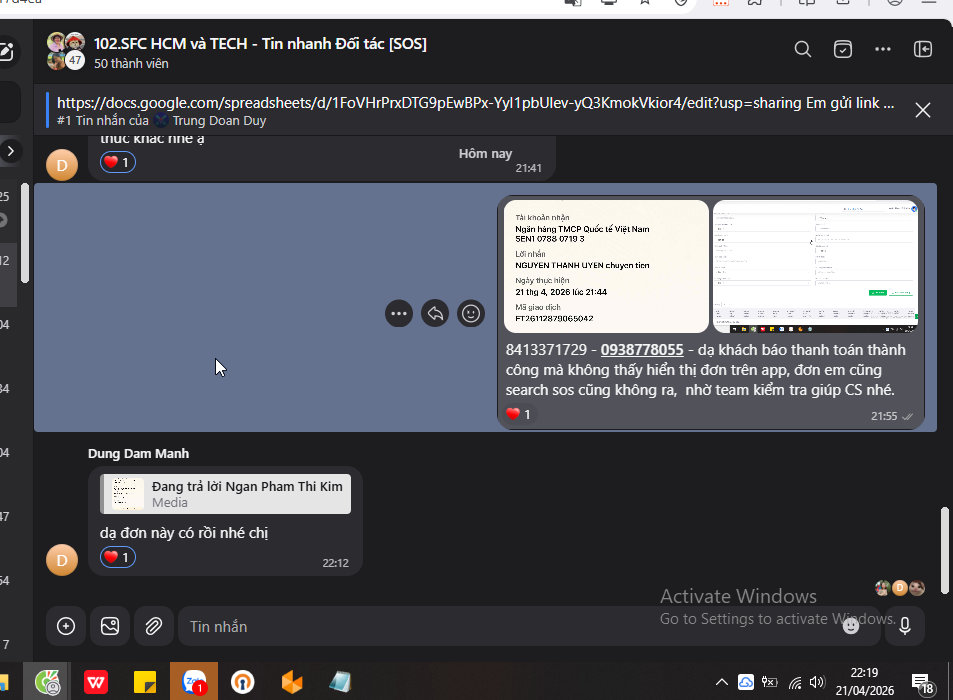This screenshot has width=953, height=700.
Task: Click the left conversation list scrollbar
Action: 25,233
